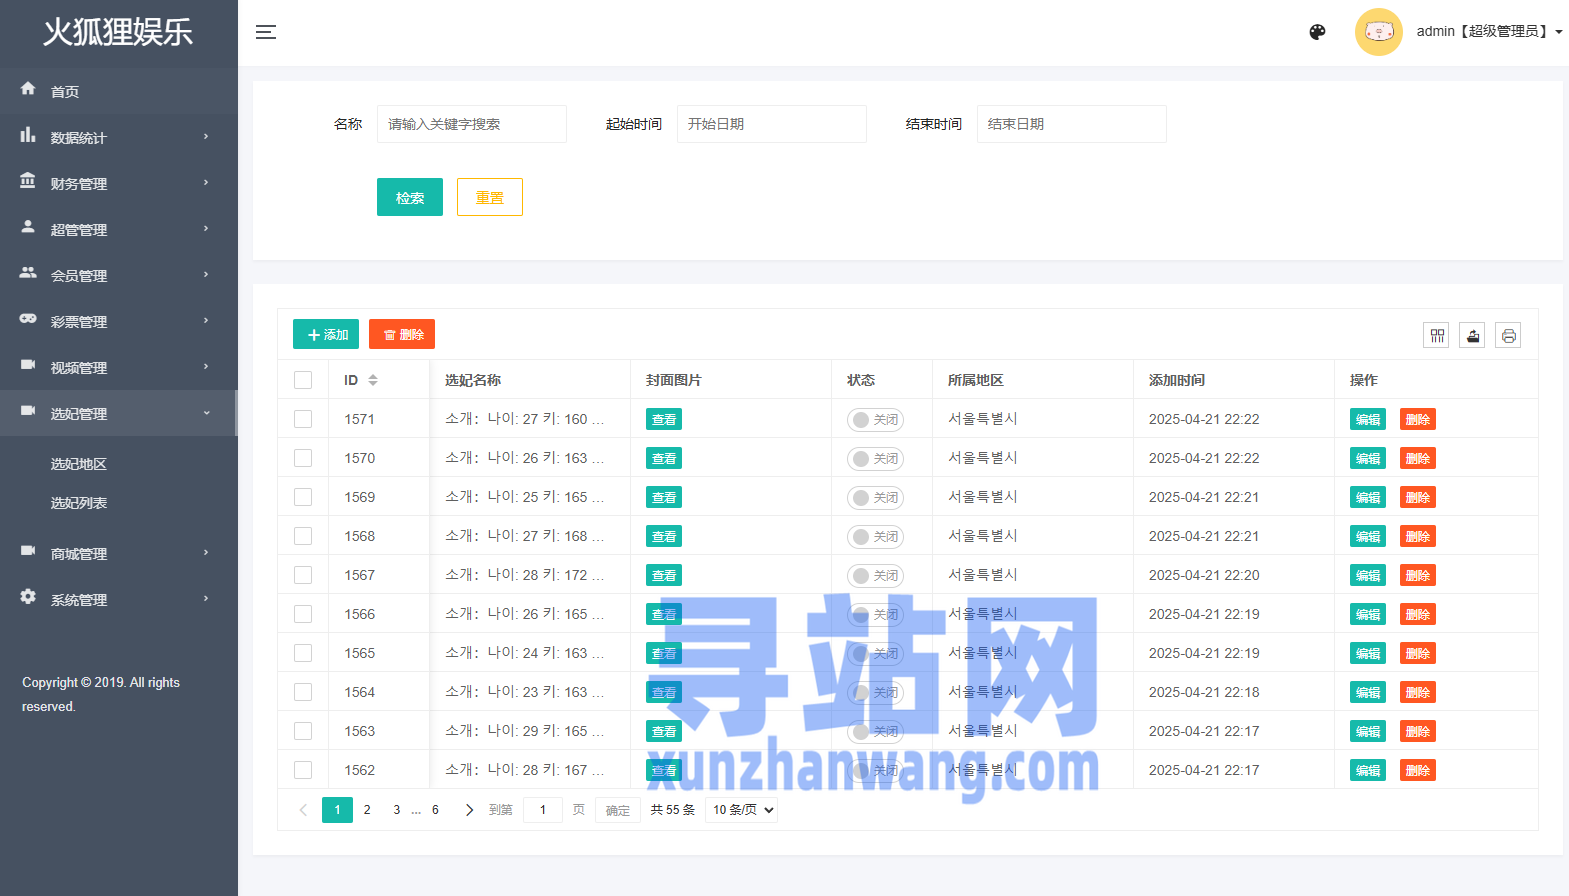Go to page 6 of the table
This screenshot has height=896, width=1569.
(x=435, y=810)
